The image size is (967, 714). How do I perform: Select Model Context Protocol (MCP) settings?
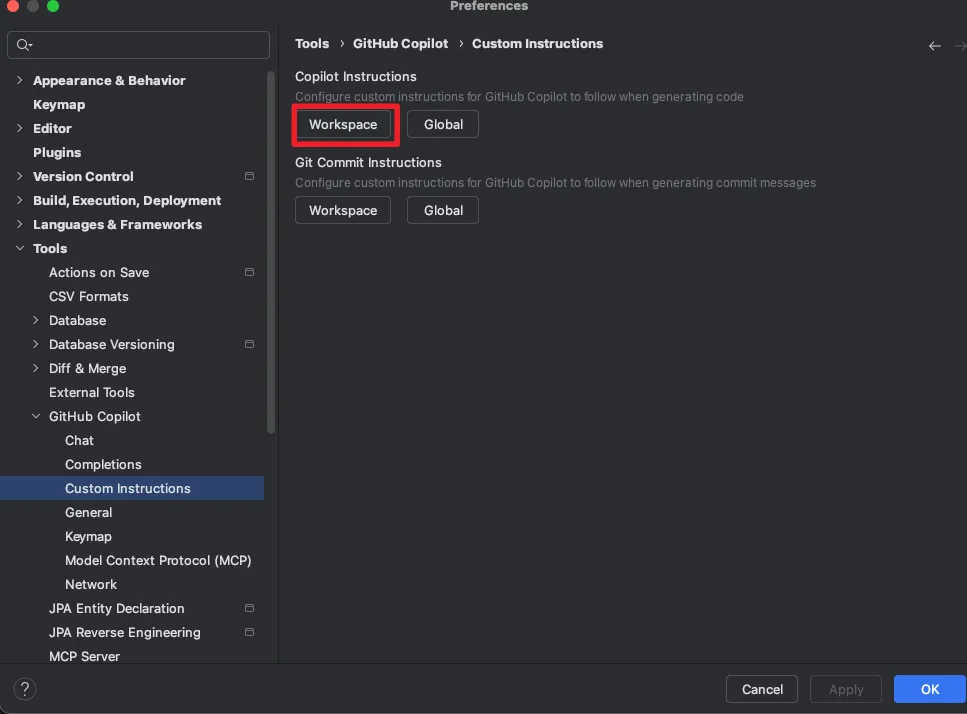[158, 561]
